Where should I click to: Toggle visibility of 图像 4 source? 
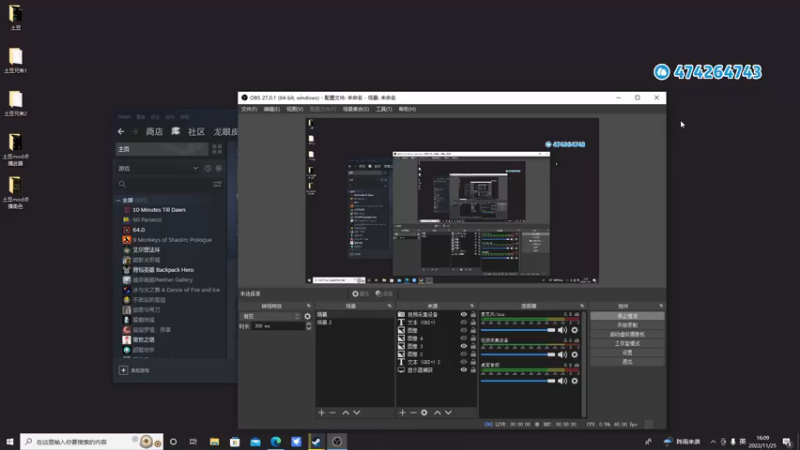(x=464, y=338)
